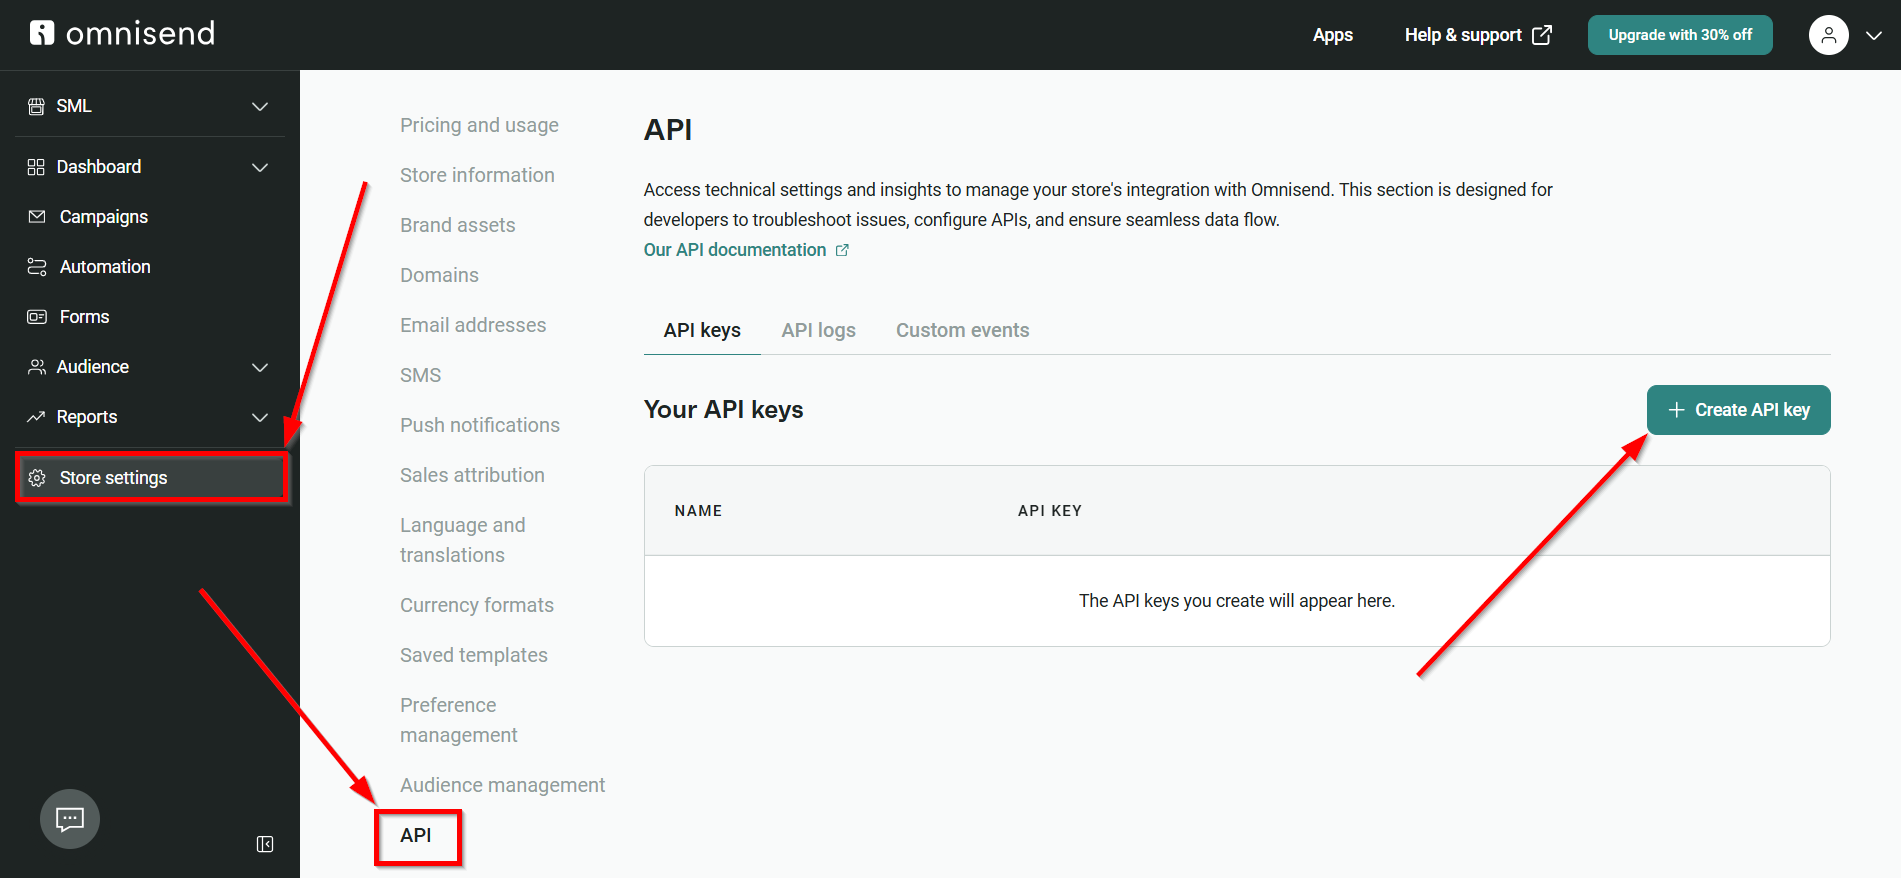Click the Forms icon in sidebar
1901x878 pixels.
[x=37, y=317]
